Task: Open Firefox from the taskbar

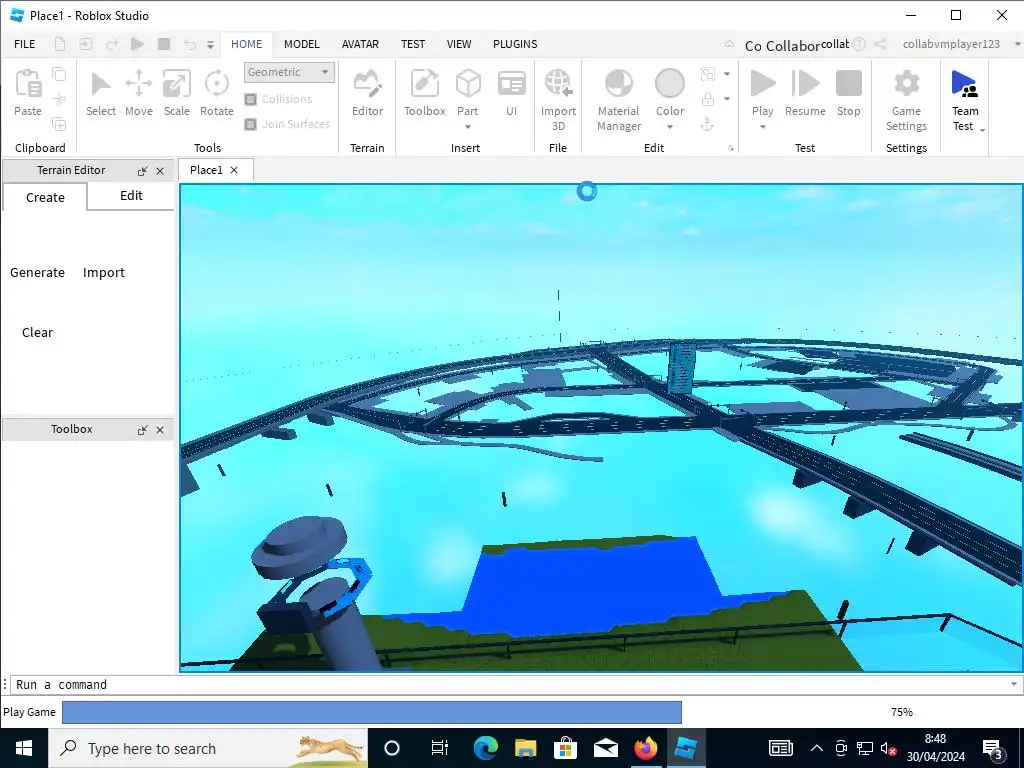Action: (x=646, y=748)
